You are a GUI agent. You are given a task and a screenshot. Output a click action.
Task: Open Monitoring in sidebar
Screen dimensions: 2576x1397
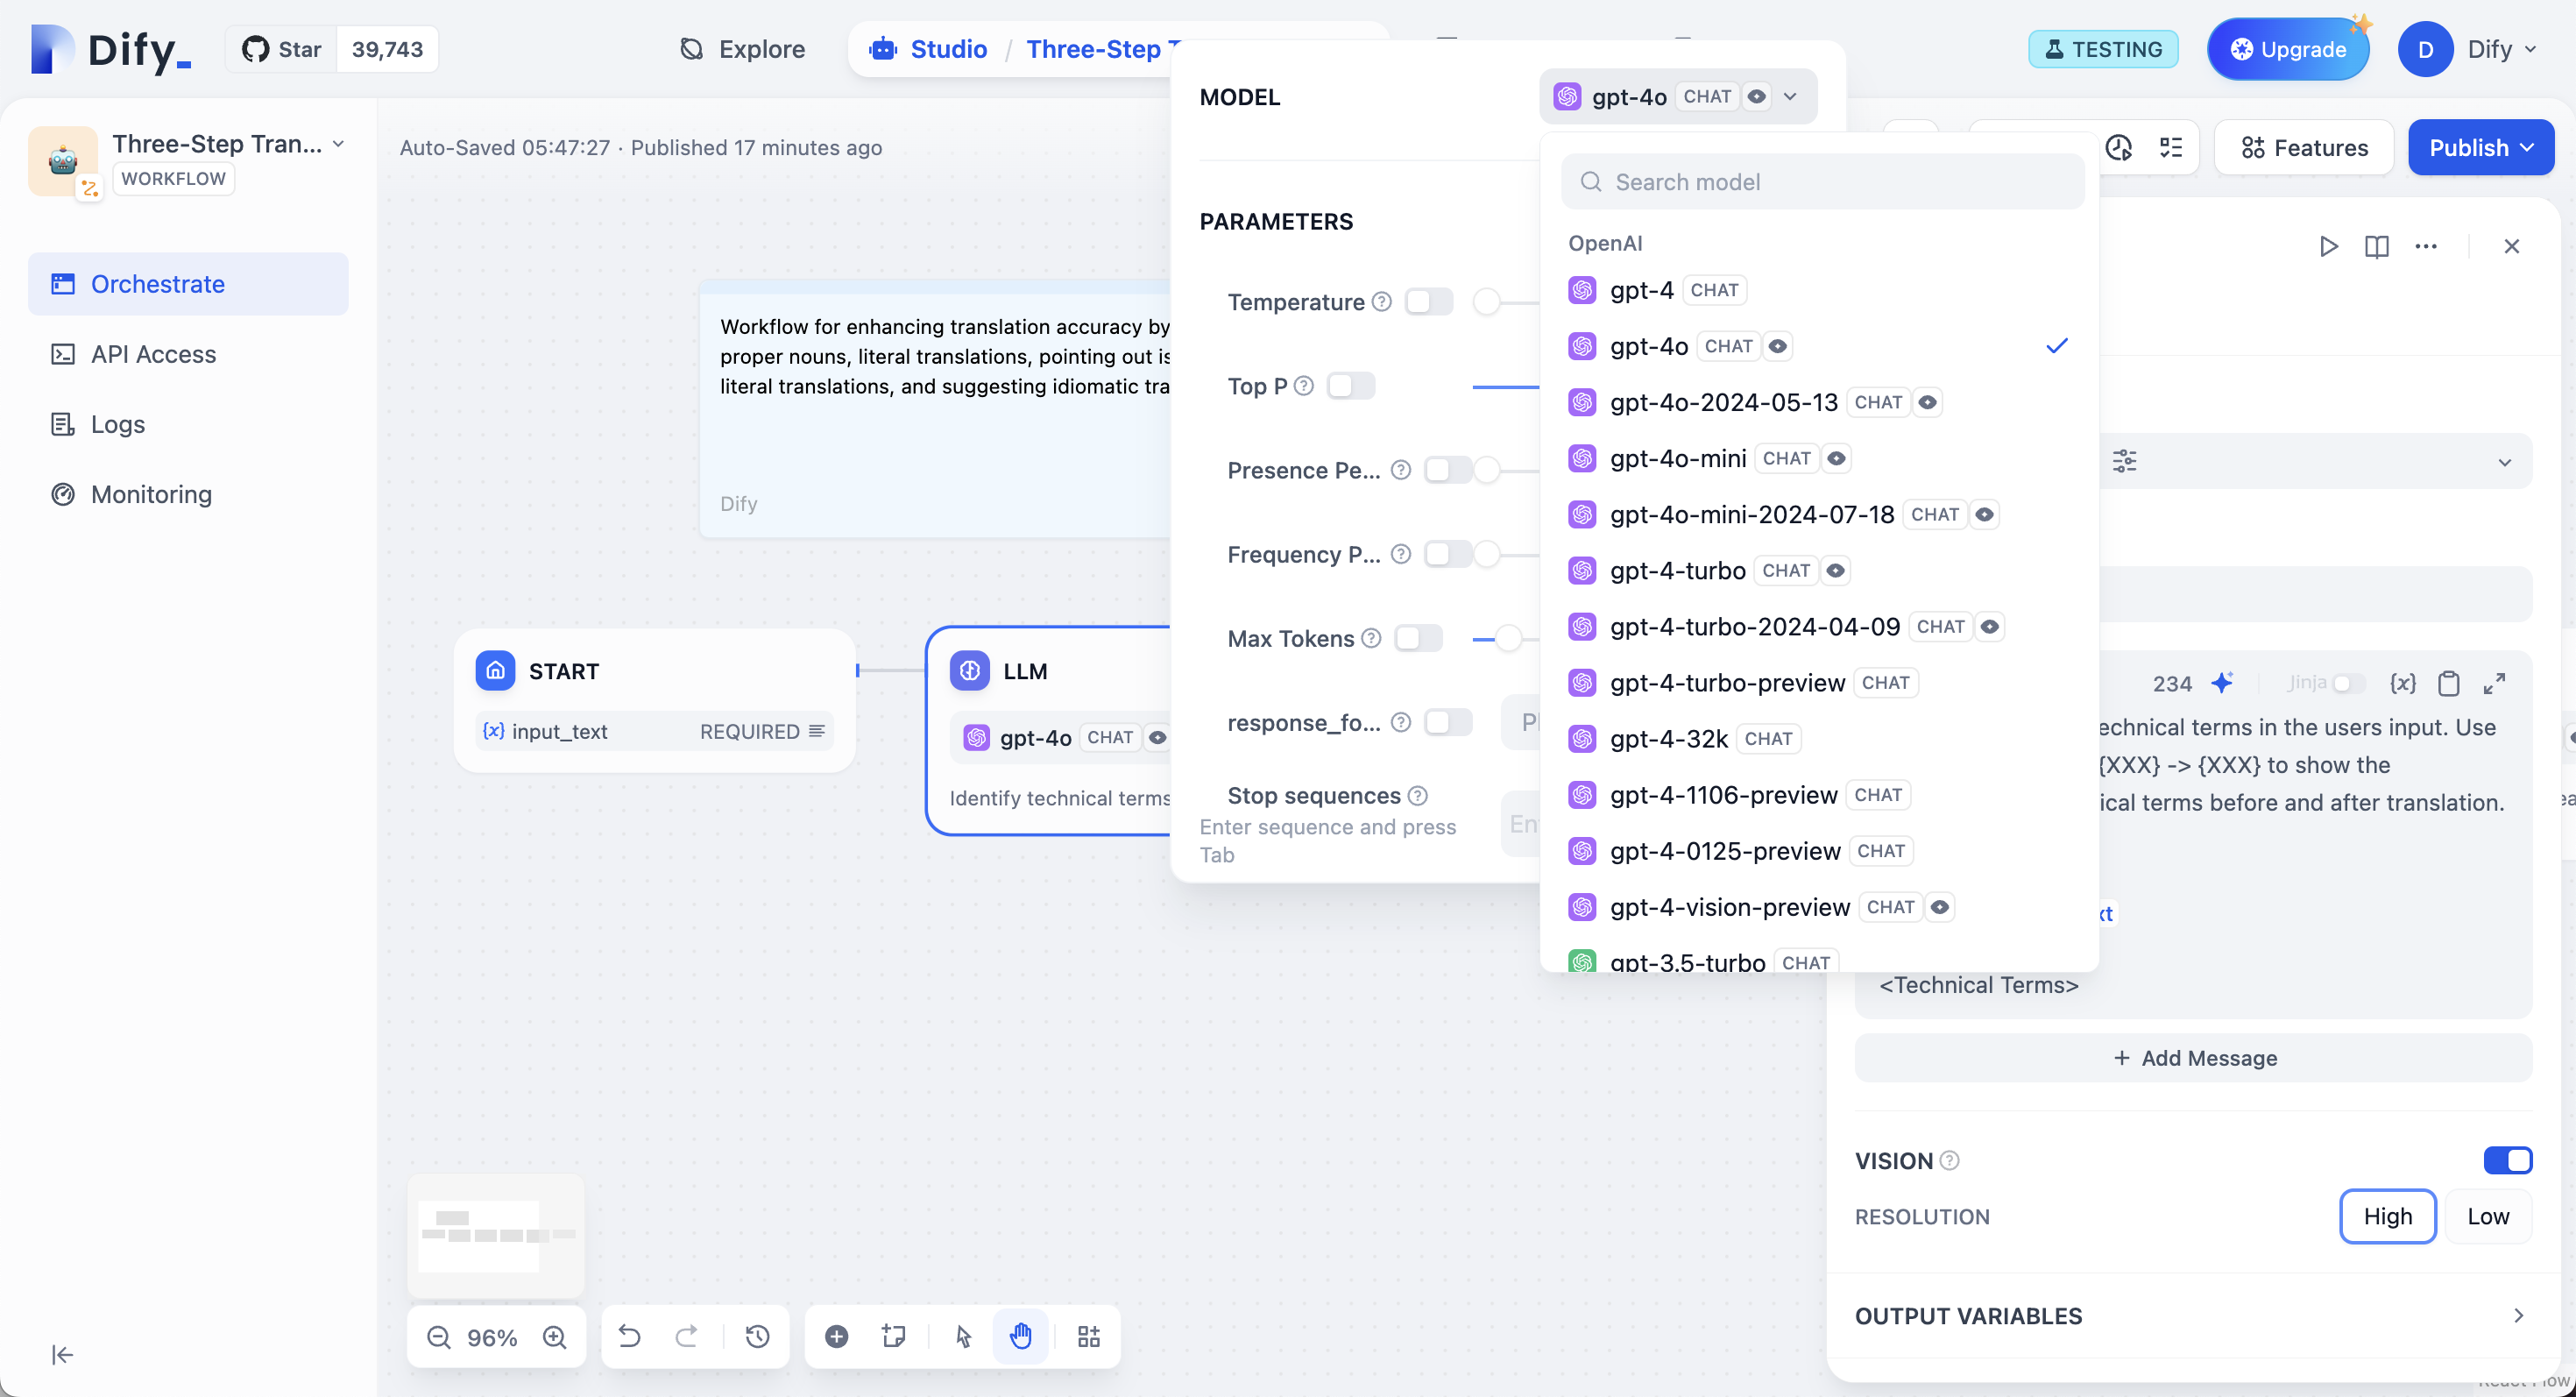tap(188, 494)
